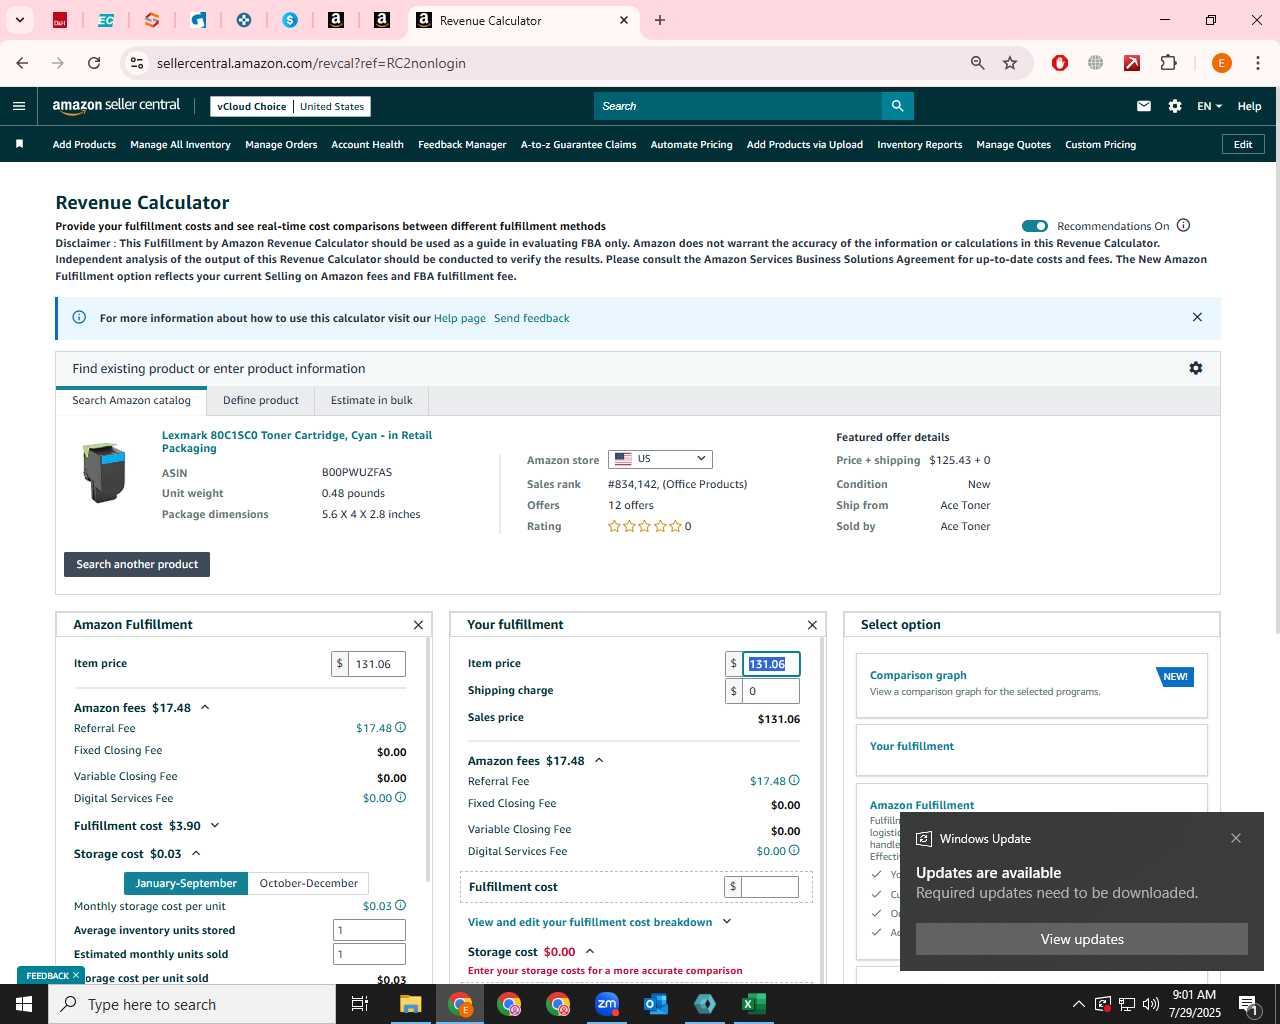This screenshot has width=1280, height=1024.
Task: Switch to the Define product tab
Action: point(261,400)
